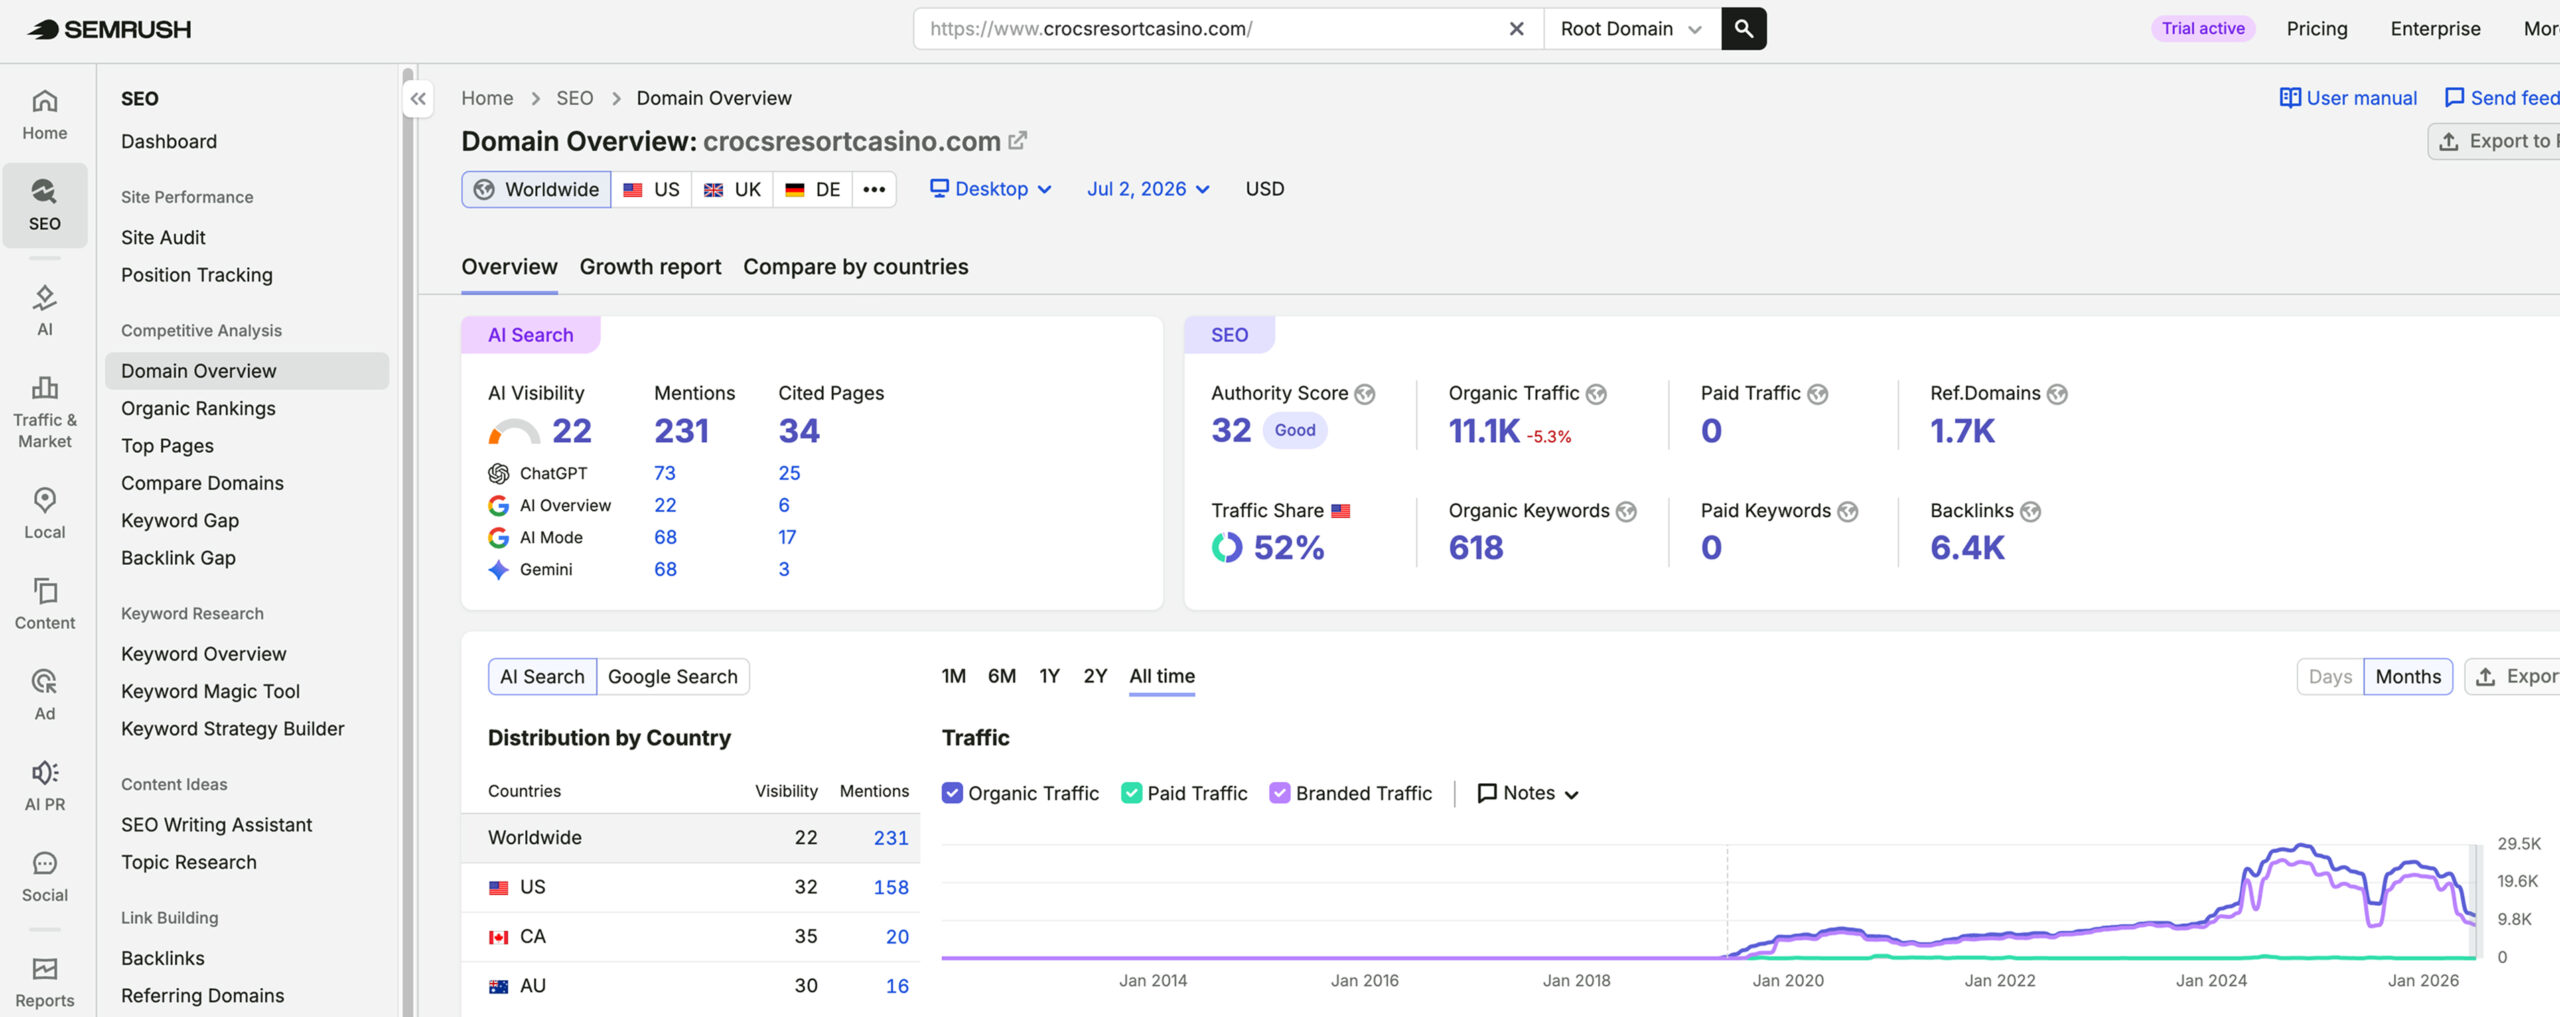This screenshot has width=2560, height=1017.
Task: Export the traffic chart
Action: (2512, 677)
